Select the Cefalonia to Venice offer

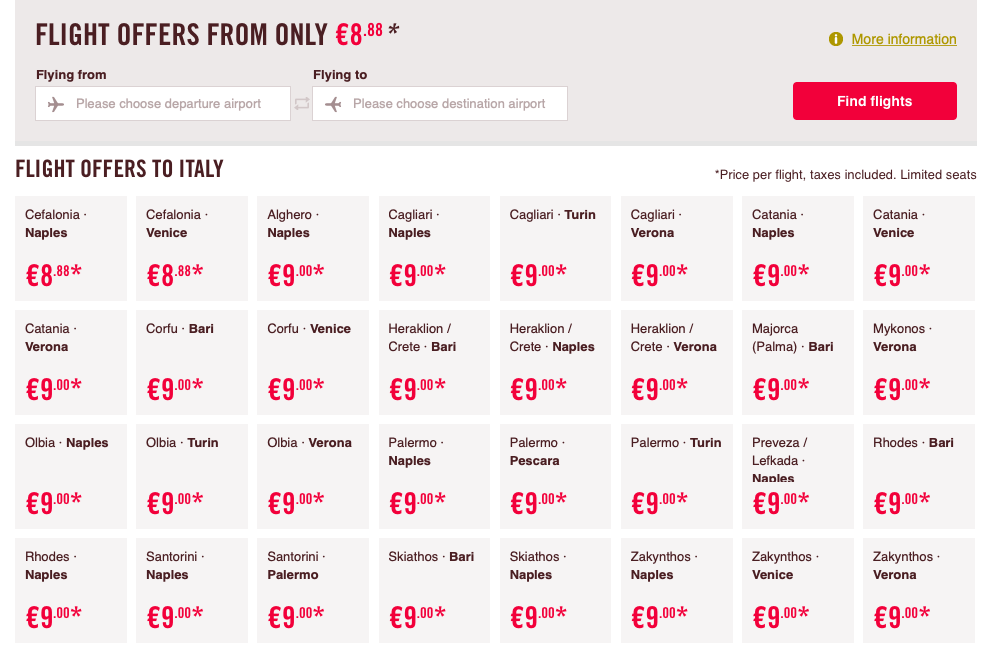coord(192,248)
